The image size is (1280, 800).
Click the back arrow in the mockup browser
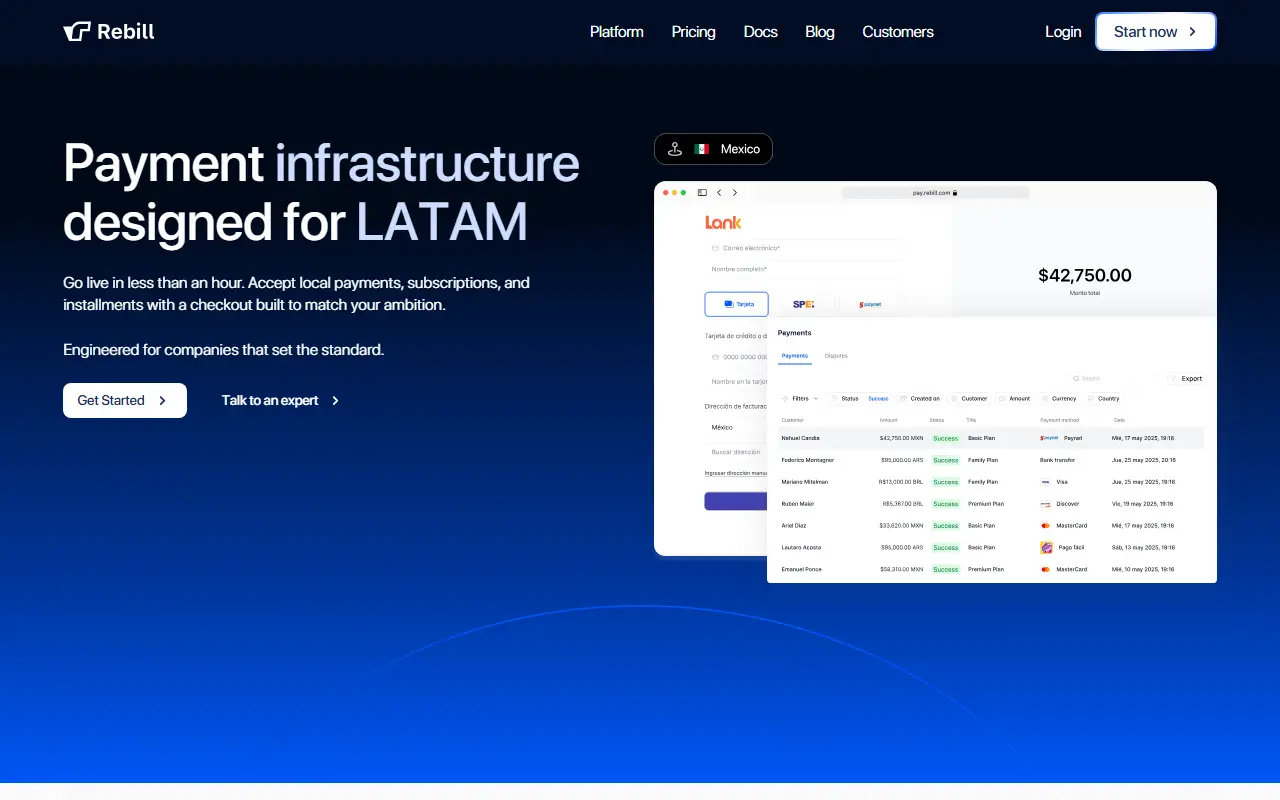(x=719, y=193)
